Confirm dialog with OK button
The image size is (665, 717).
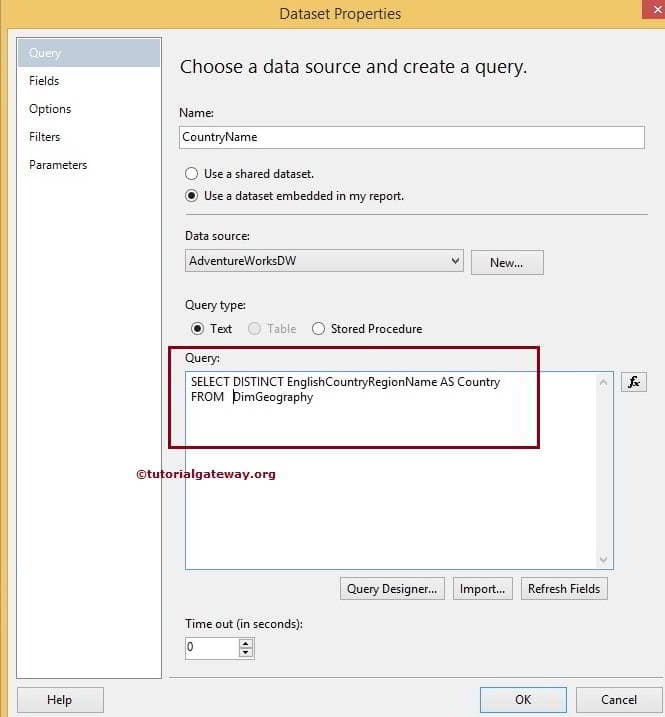pos(522,700)
